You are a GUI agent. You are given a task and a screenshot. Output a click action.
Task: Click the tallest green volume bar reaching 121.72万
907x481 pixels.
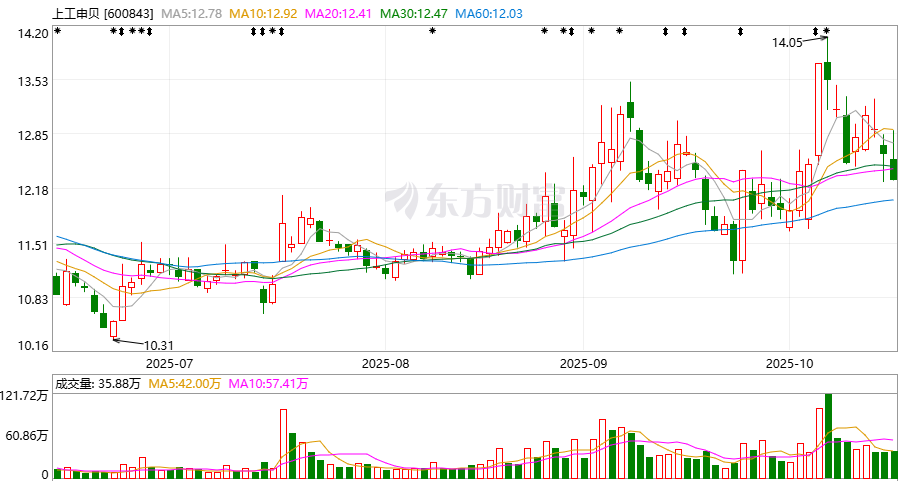coord(828,436)
